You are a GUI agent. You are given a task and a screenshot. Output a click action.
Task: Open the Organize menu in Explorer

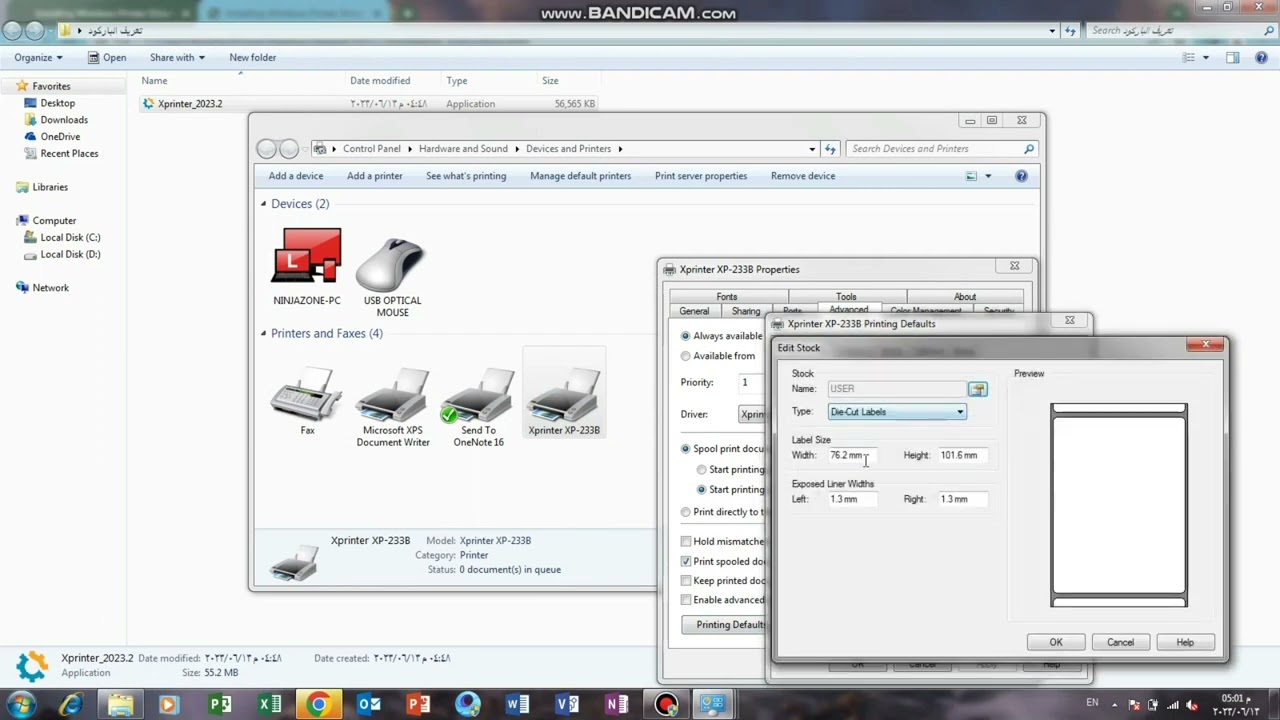point(40,57)
